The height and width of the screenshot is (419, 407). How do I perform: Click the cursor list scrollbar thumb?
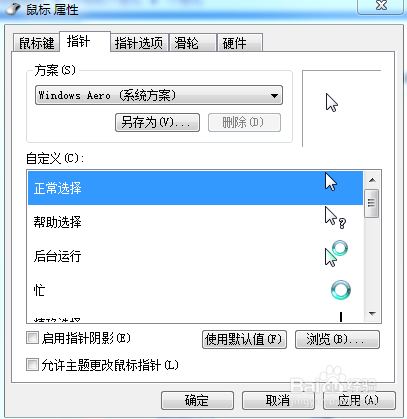click(372, 203)
